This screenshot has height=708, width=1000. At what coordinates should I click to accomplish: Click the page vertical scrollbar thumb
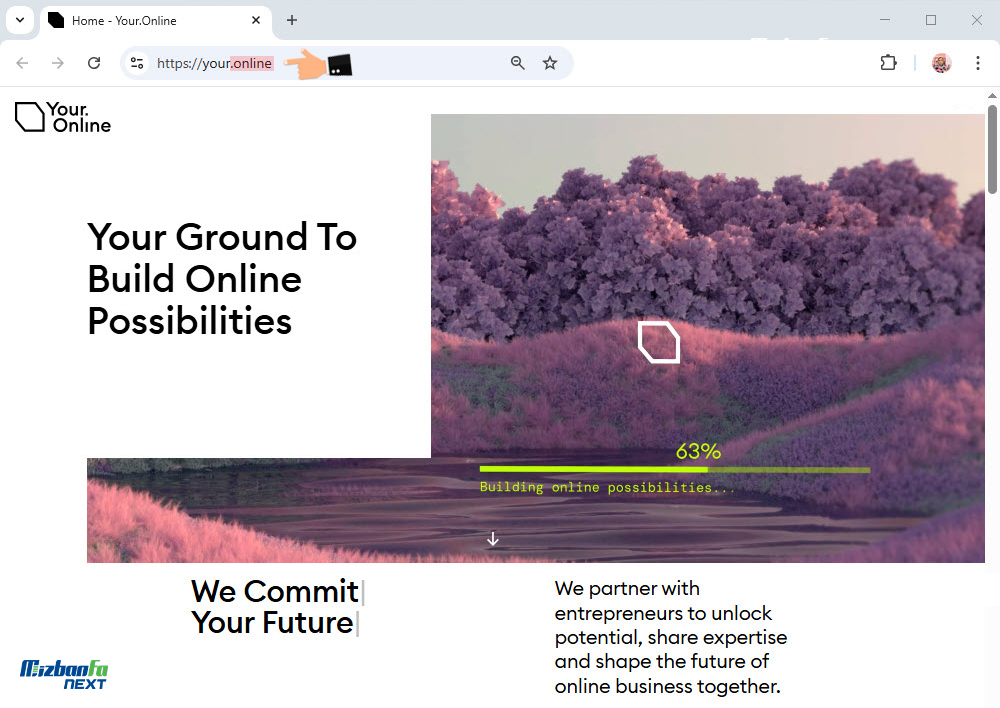click(x=992, y=148)
